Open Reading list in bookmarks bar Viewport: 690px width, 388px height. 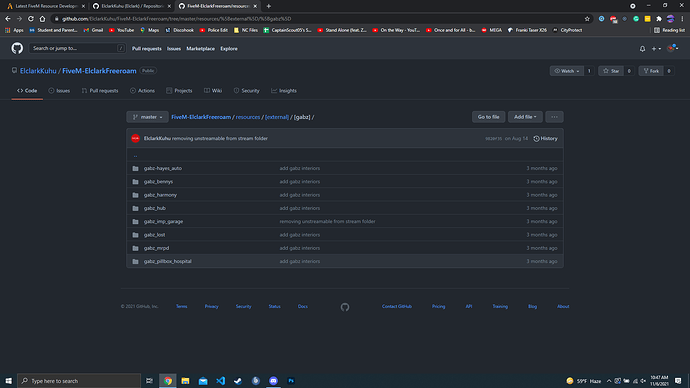click(x=669, y=30)
